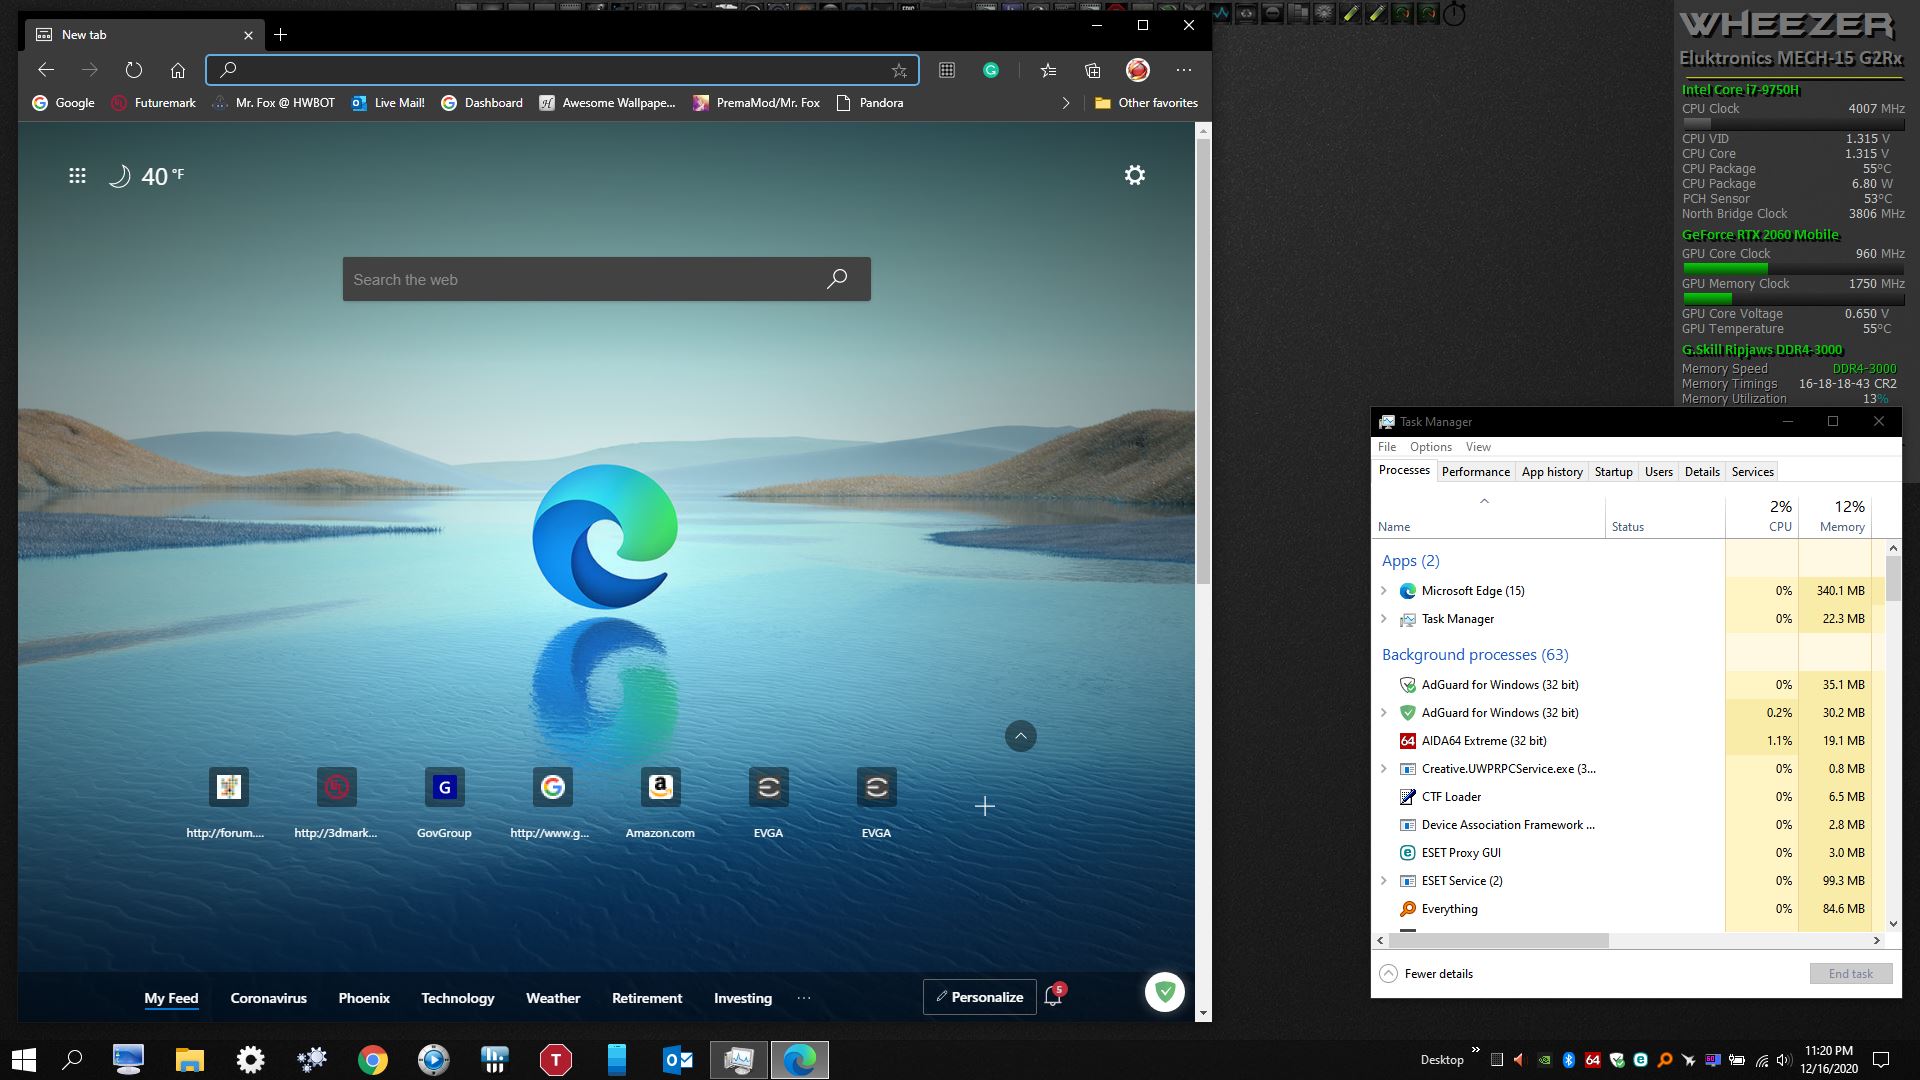Click the Edge back navigation arrow

tap(46, 70)
